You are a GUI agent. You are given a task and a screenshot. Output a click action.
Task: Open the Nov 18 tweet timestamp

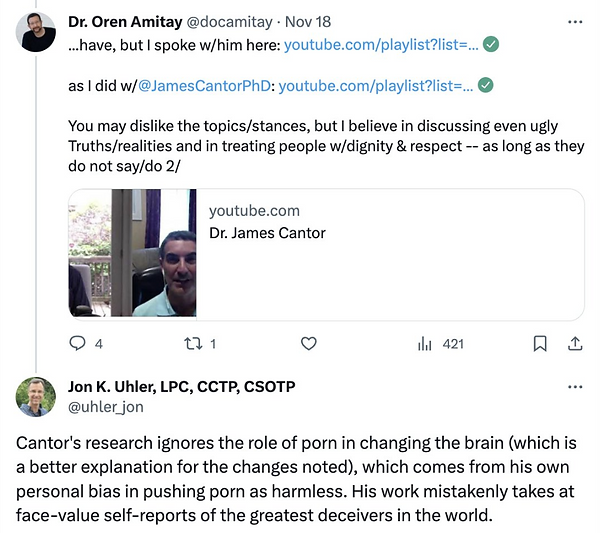click(310, 21)
